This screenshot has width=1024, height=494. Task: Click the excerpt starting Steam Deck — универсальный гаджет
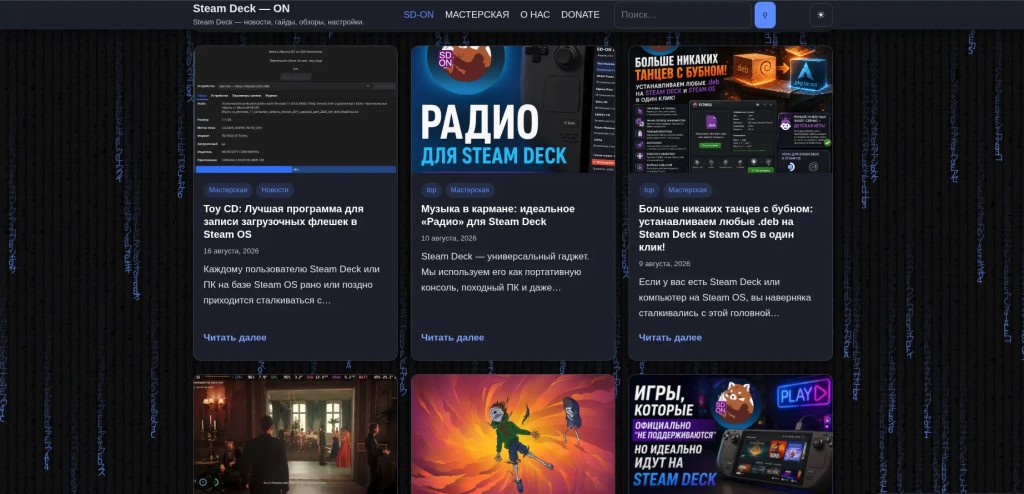click(505, 272)
